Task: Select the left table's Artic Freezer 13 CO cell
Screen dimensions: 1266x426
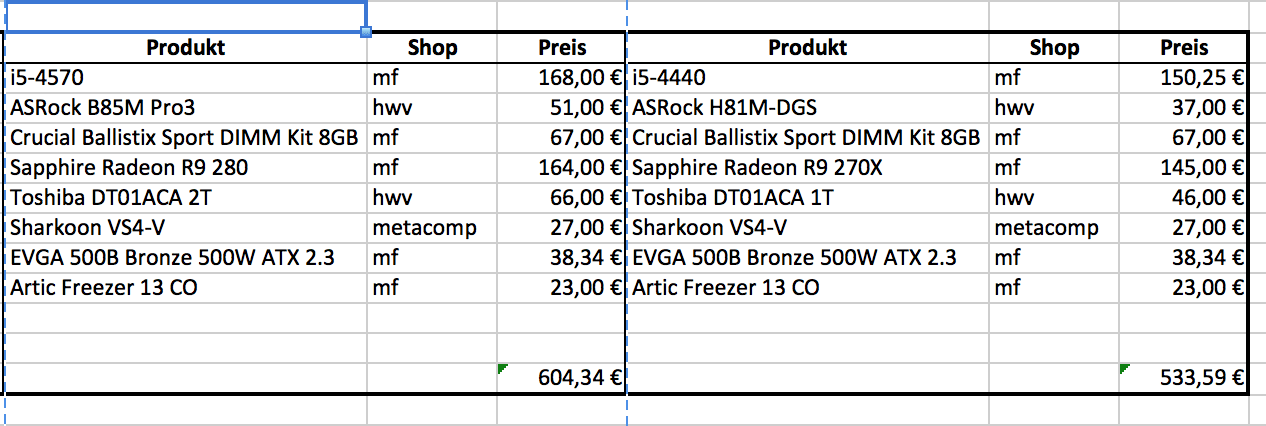Action: pos(186,288)
